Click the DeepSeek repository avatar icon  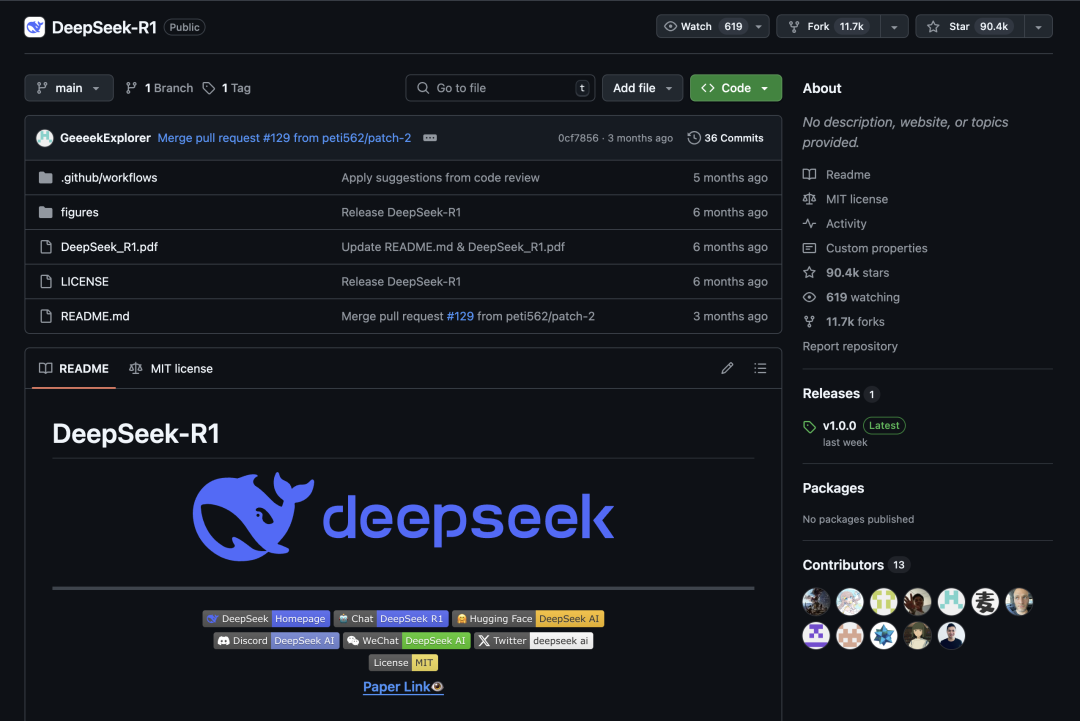(34, 27)
